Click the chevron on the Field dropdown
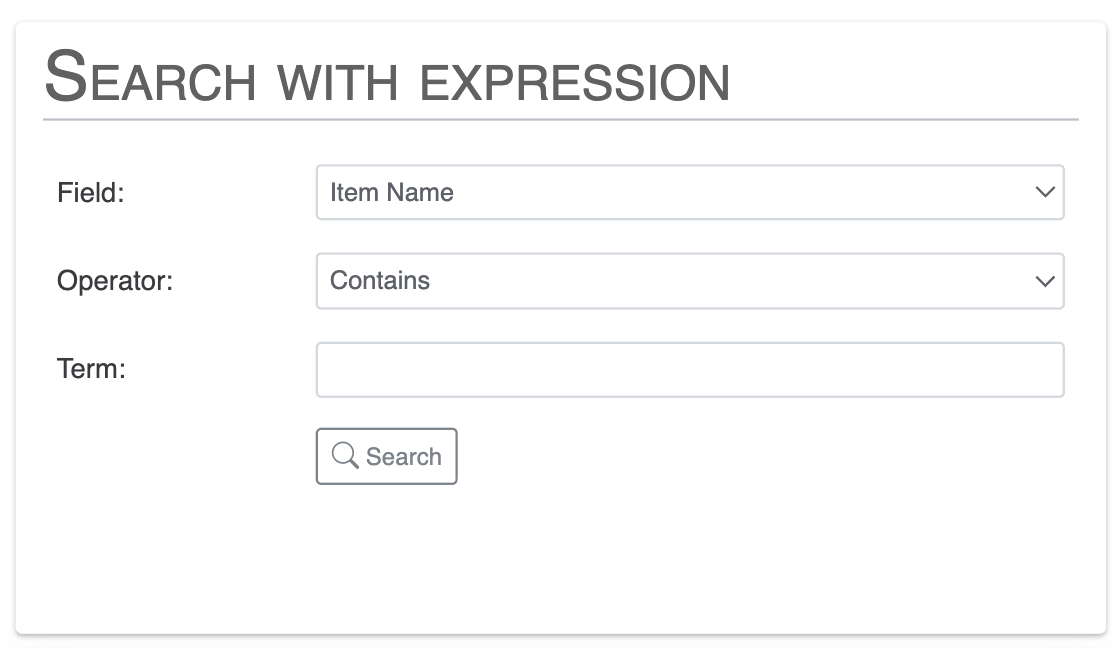Viewport: 1120px width, 648px height. (x=1043, y=192)
